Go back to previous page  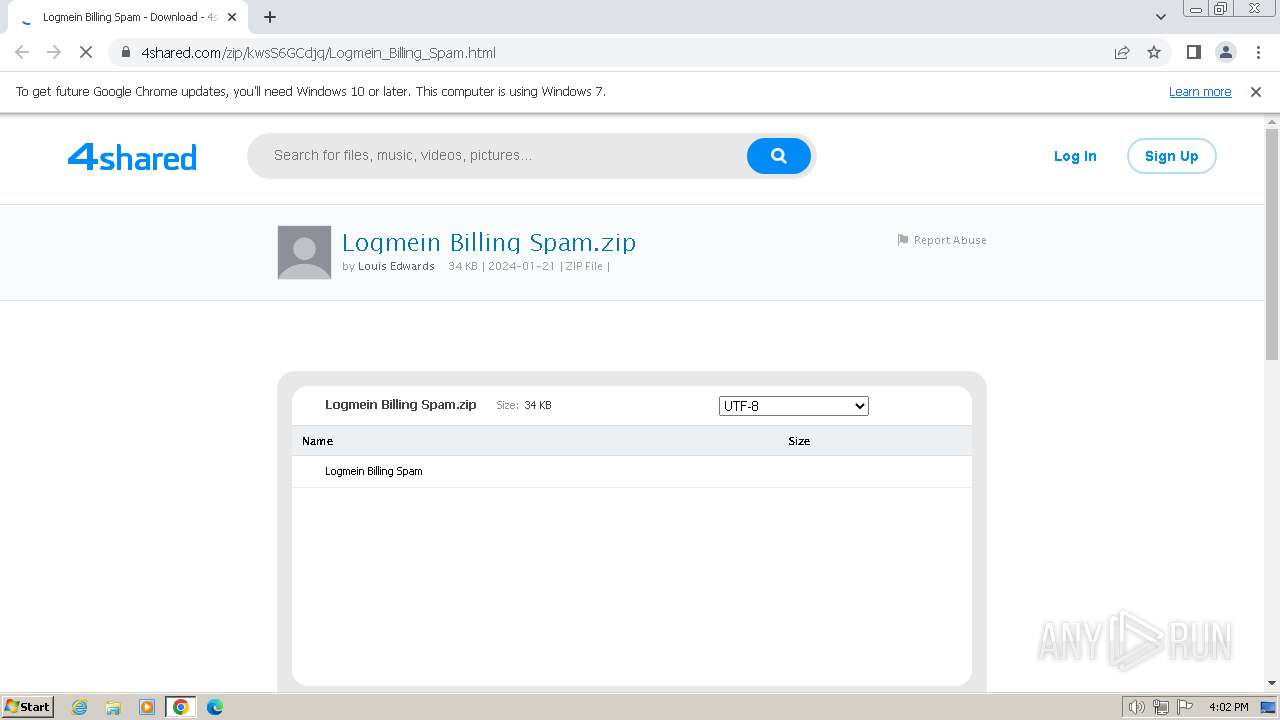click(22, 52)
